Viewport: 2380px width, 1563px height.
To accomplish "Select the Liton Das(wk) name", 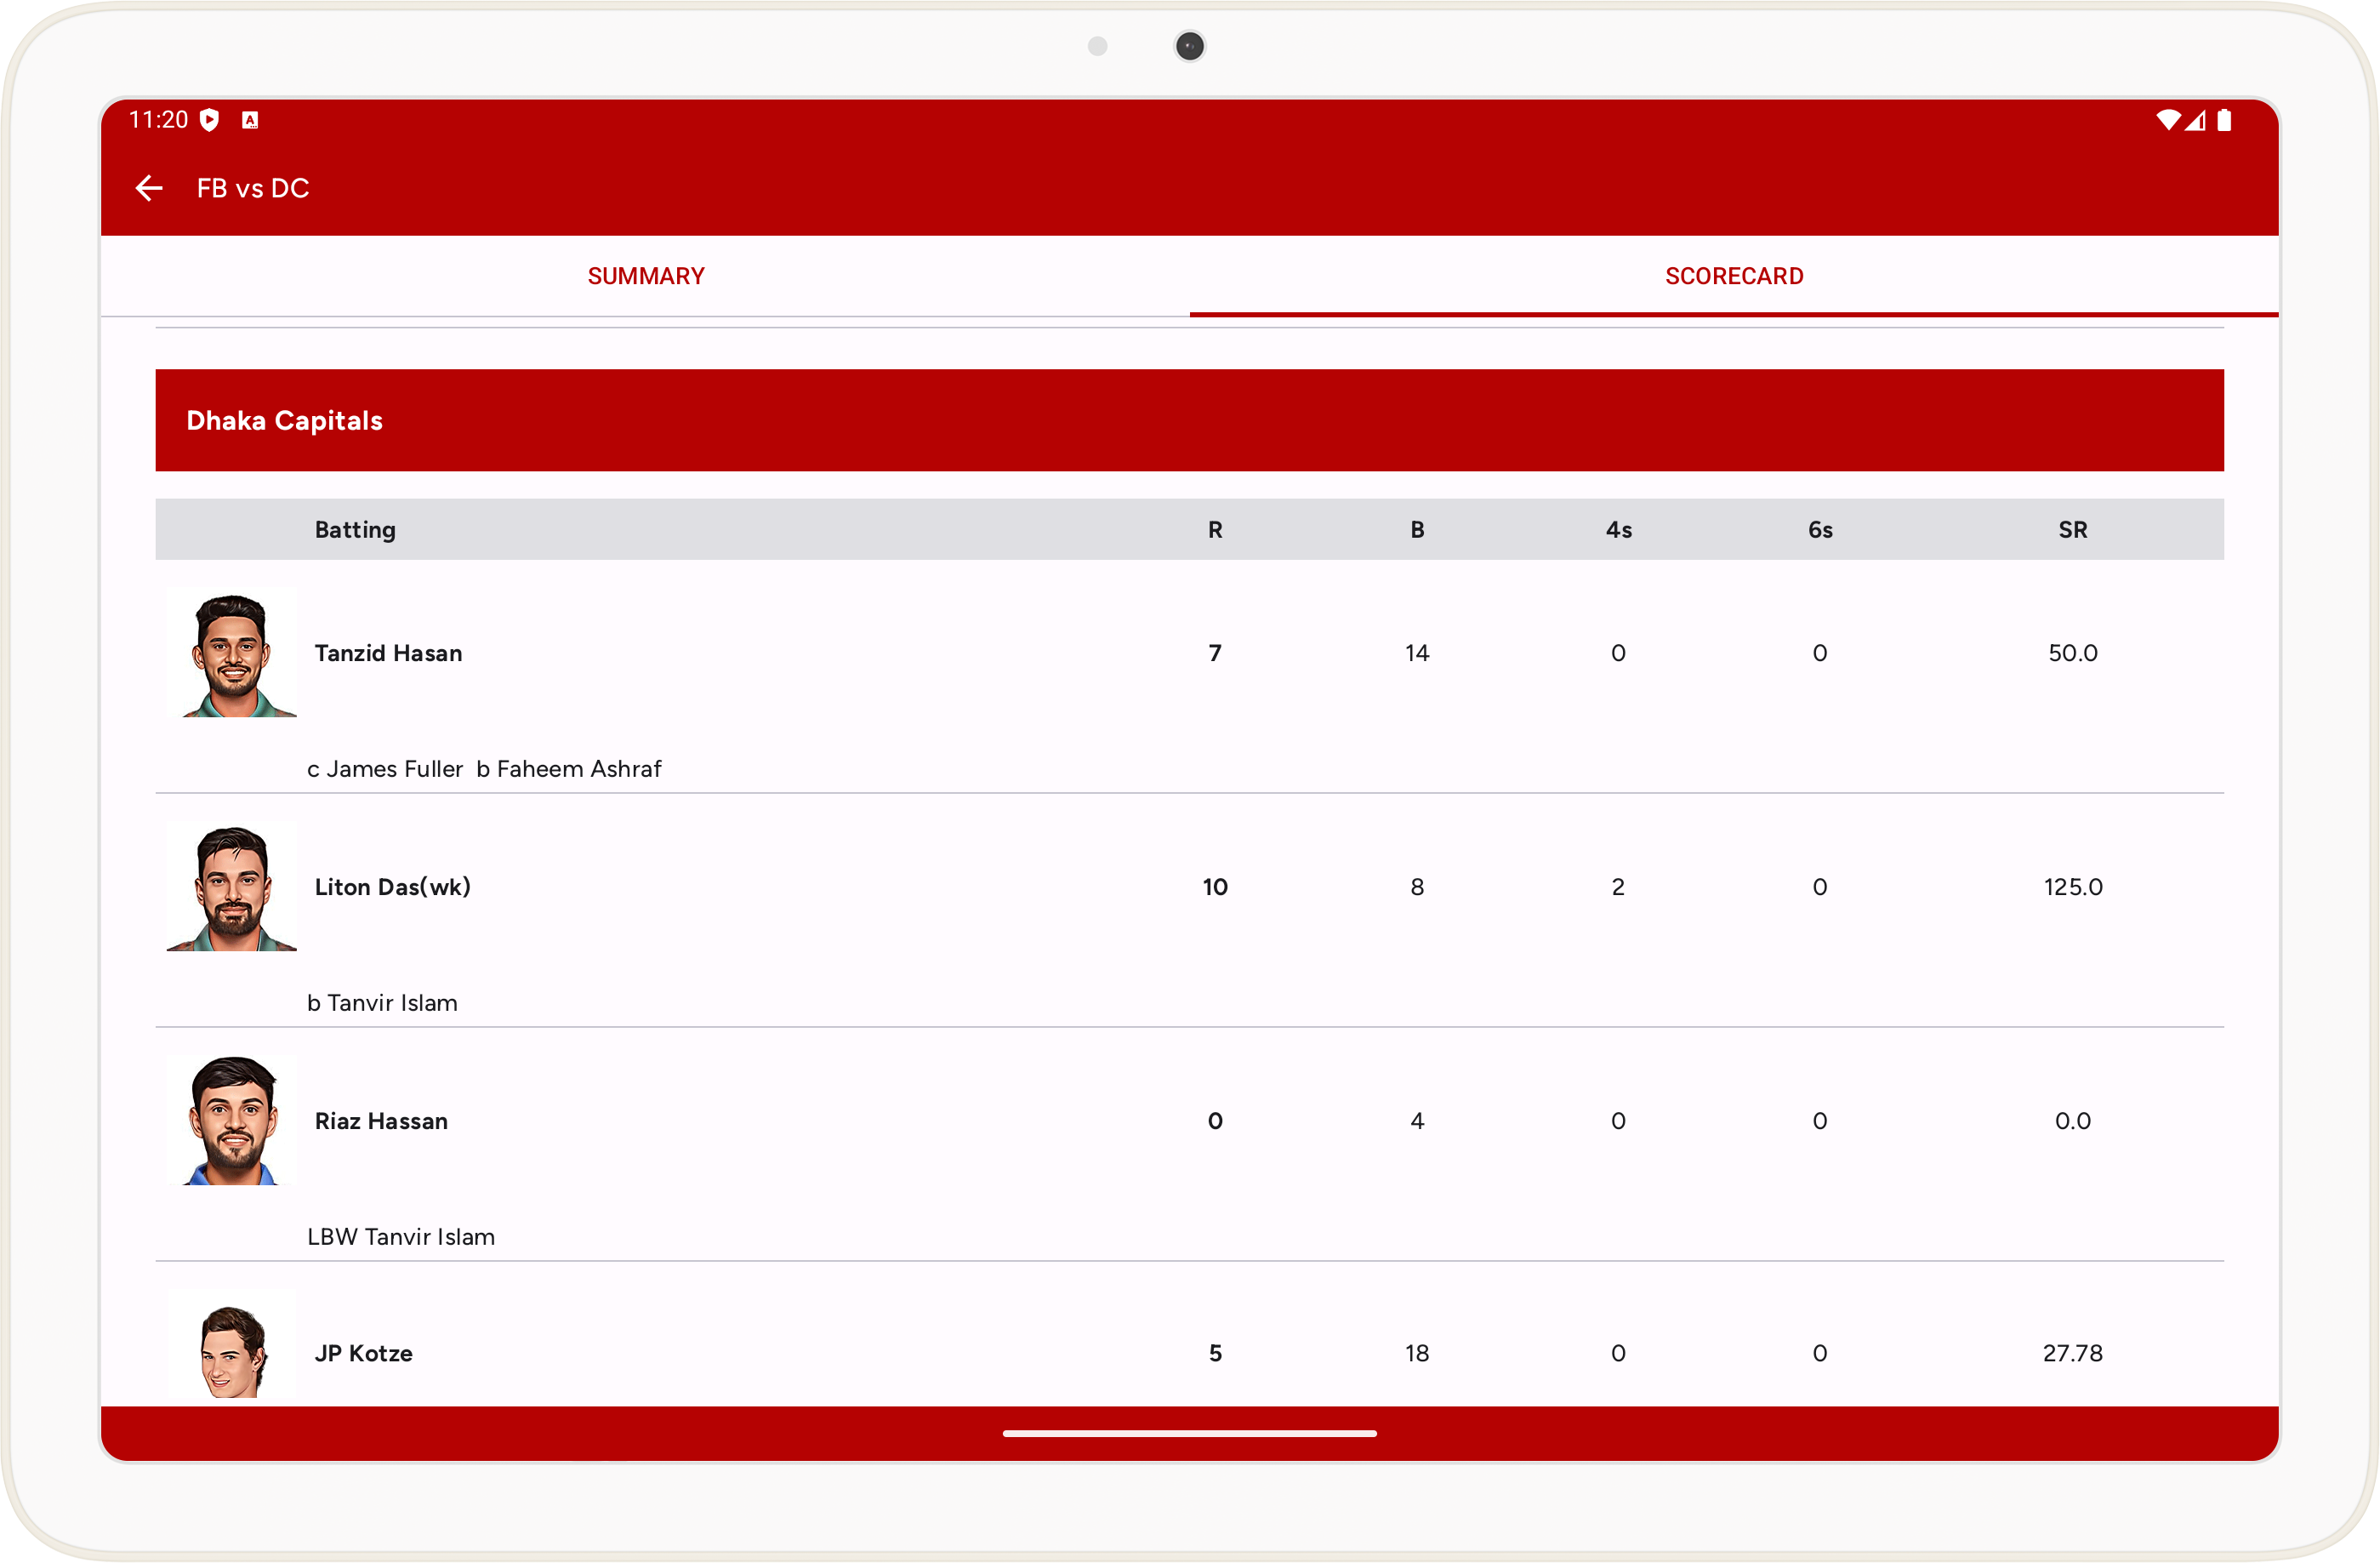I will 392,887.
